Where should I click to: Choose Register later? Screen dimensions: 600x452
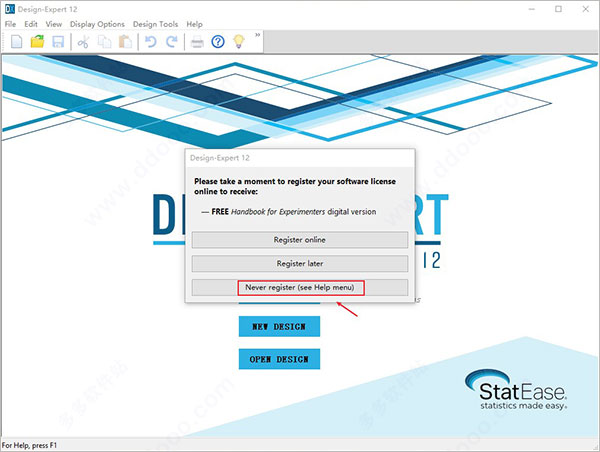[x=300, y=263]
